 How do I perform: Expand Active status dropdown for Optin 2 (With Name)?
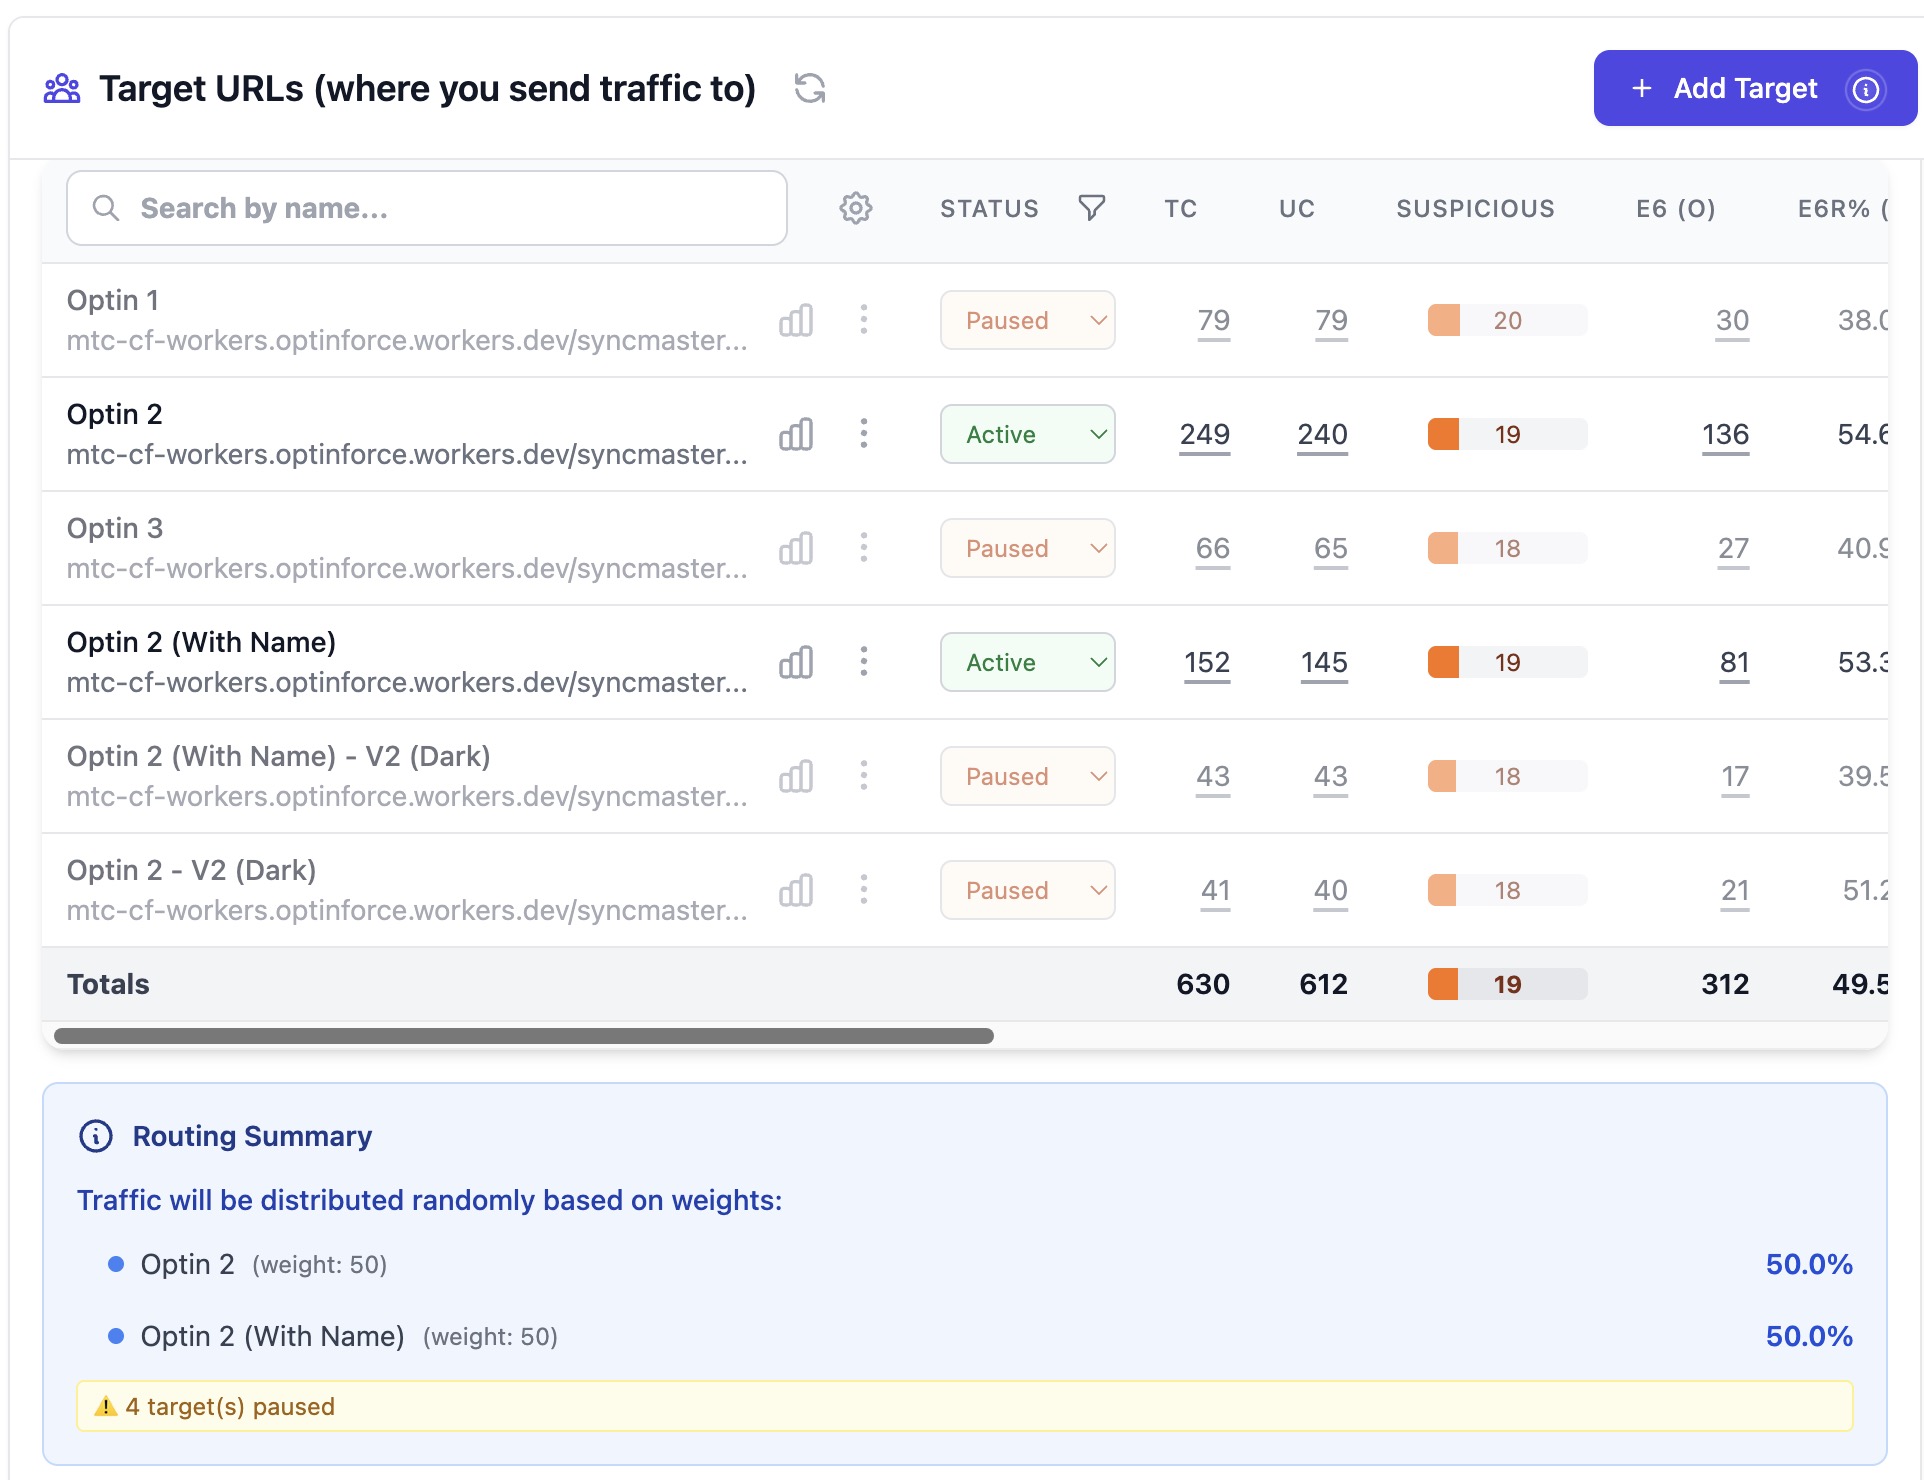pyautogui.click(x=1027, y=662)
